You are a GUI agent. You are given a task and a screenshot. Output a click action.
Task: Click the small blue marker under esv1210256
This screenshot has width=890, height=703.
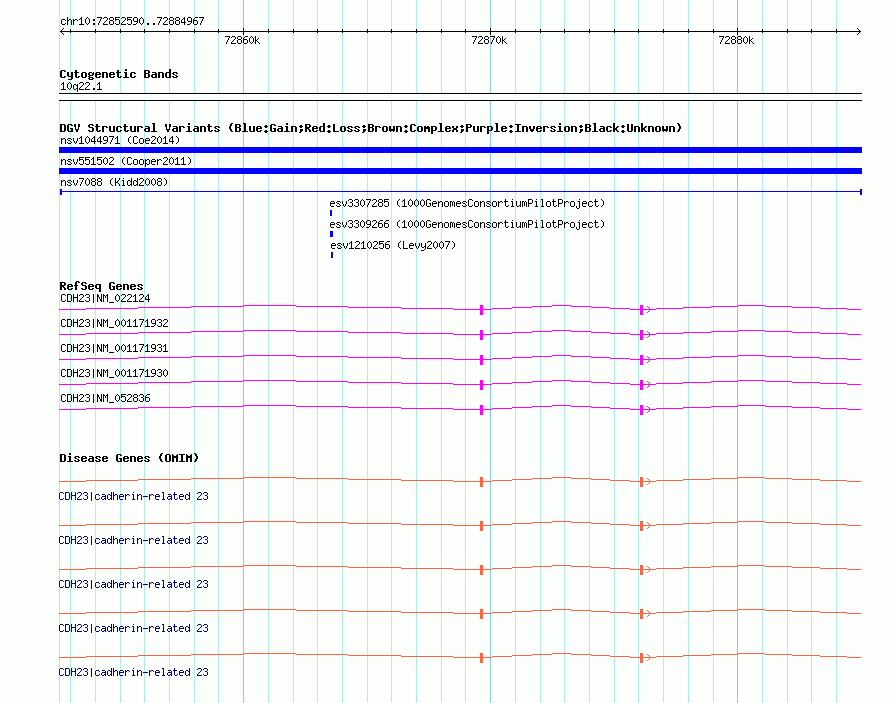(332, 255)
